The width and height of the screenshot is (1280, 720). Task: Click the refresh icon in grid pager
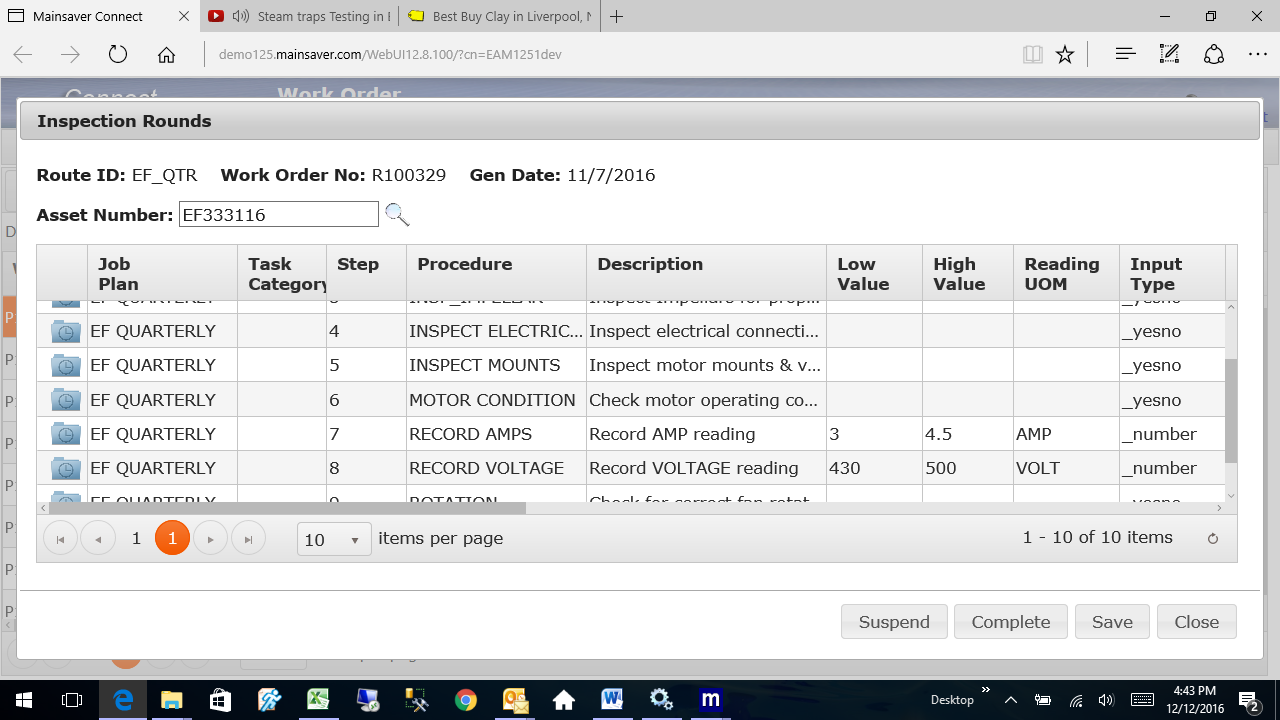click(x=1212, y=539)
